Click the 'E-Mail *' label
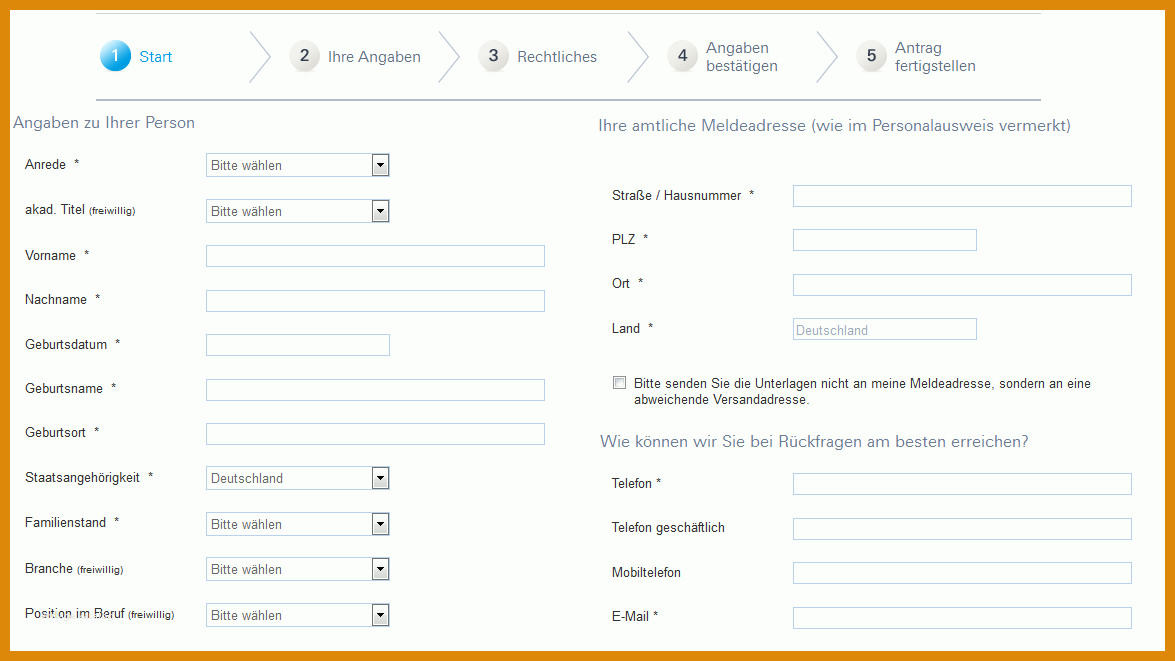Screen dimensions: 1175x661 click(x=635, y=616)
